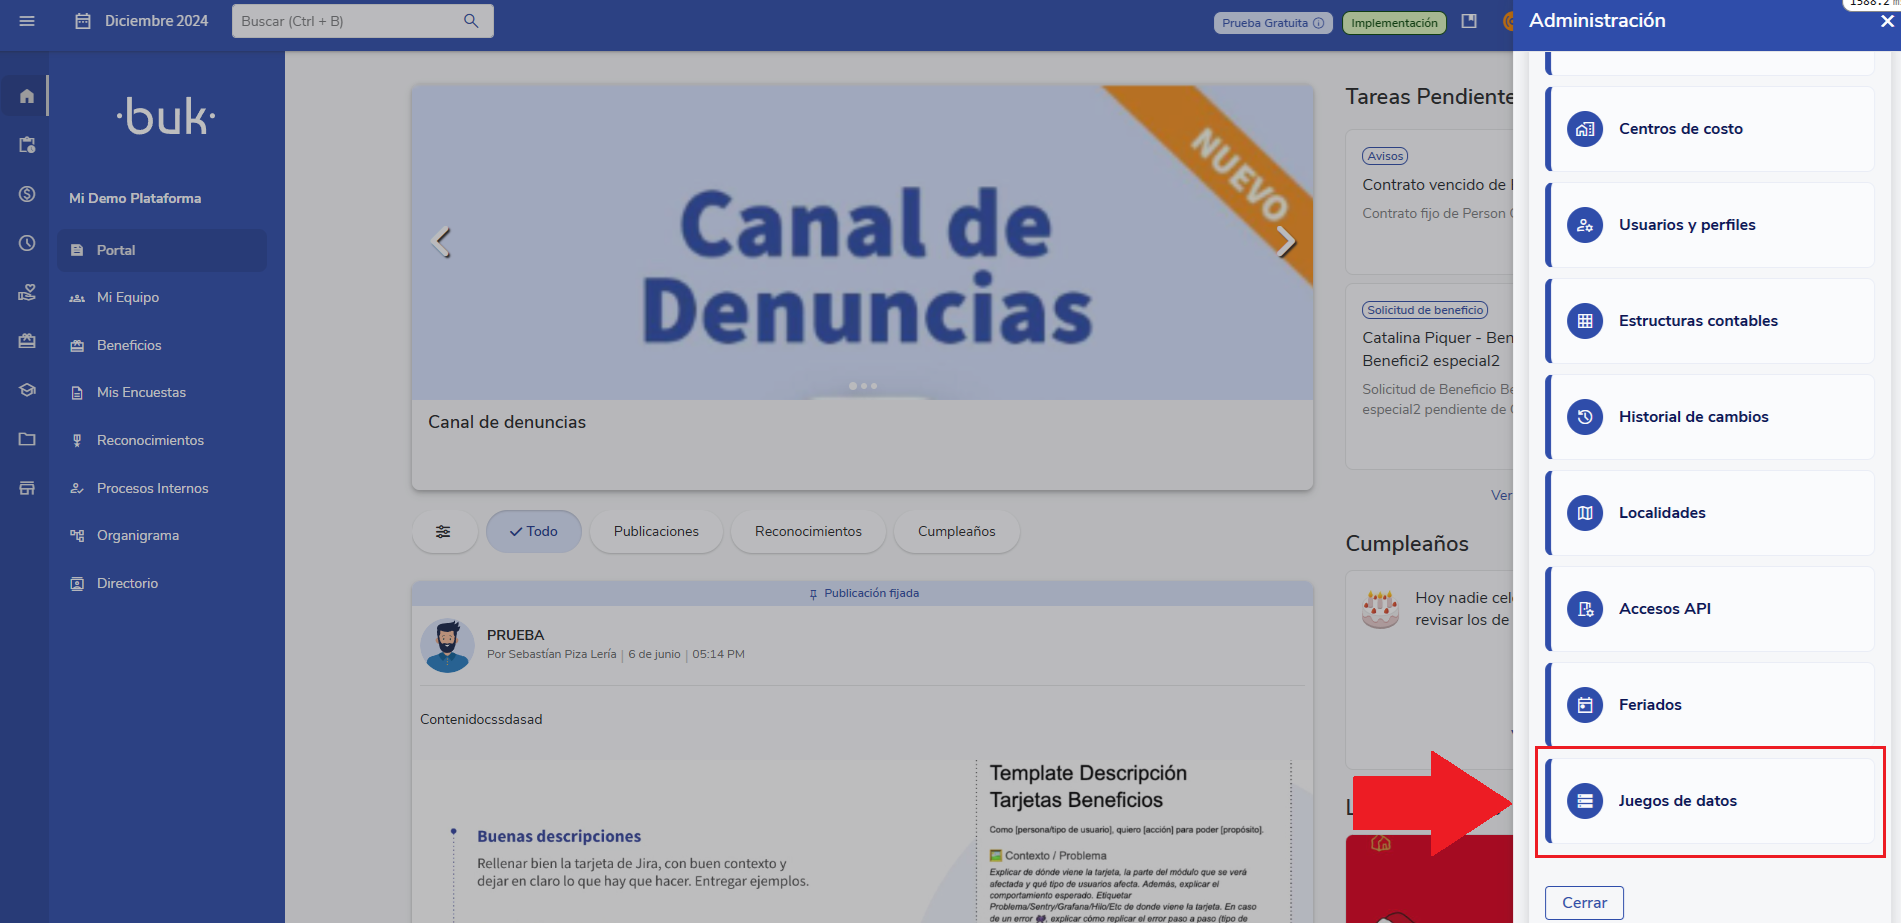Open the feed filter settings icon
Screen dimensions: 1901x923
[x=443, y=532]
